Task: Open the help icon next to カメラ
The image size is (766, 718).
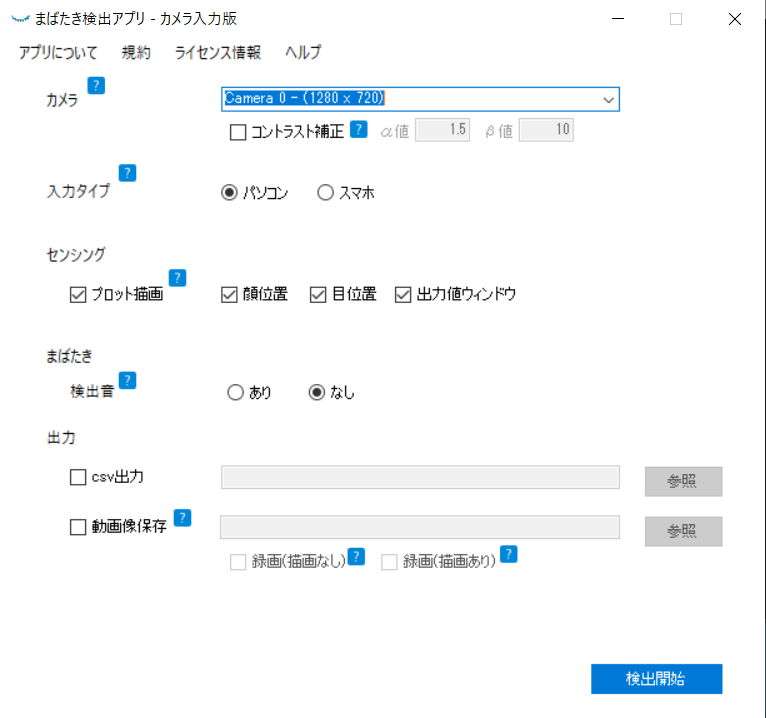Action: click(x=96, y=85)
